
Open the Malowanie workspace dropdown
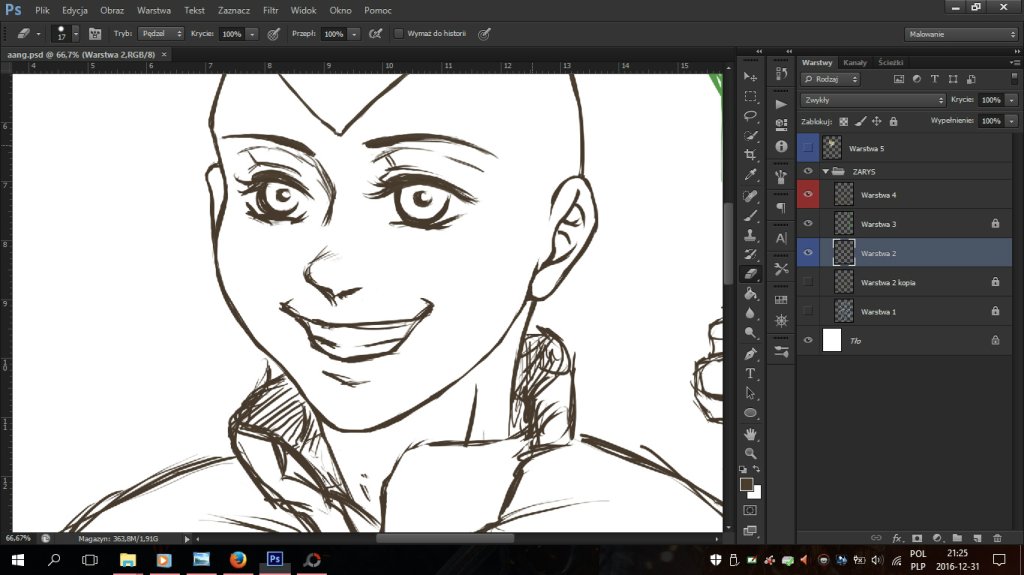(x=961, y=34)
